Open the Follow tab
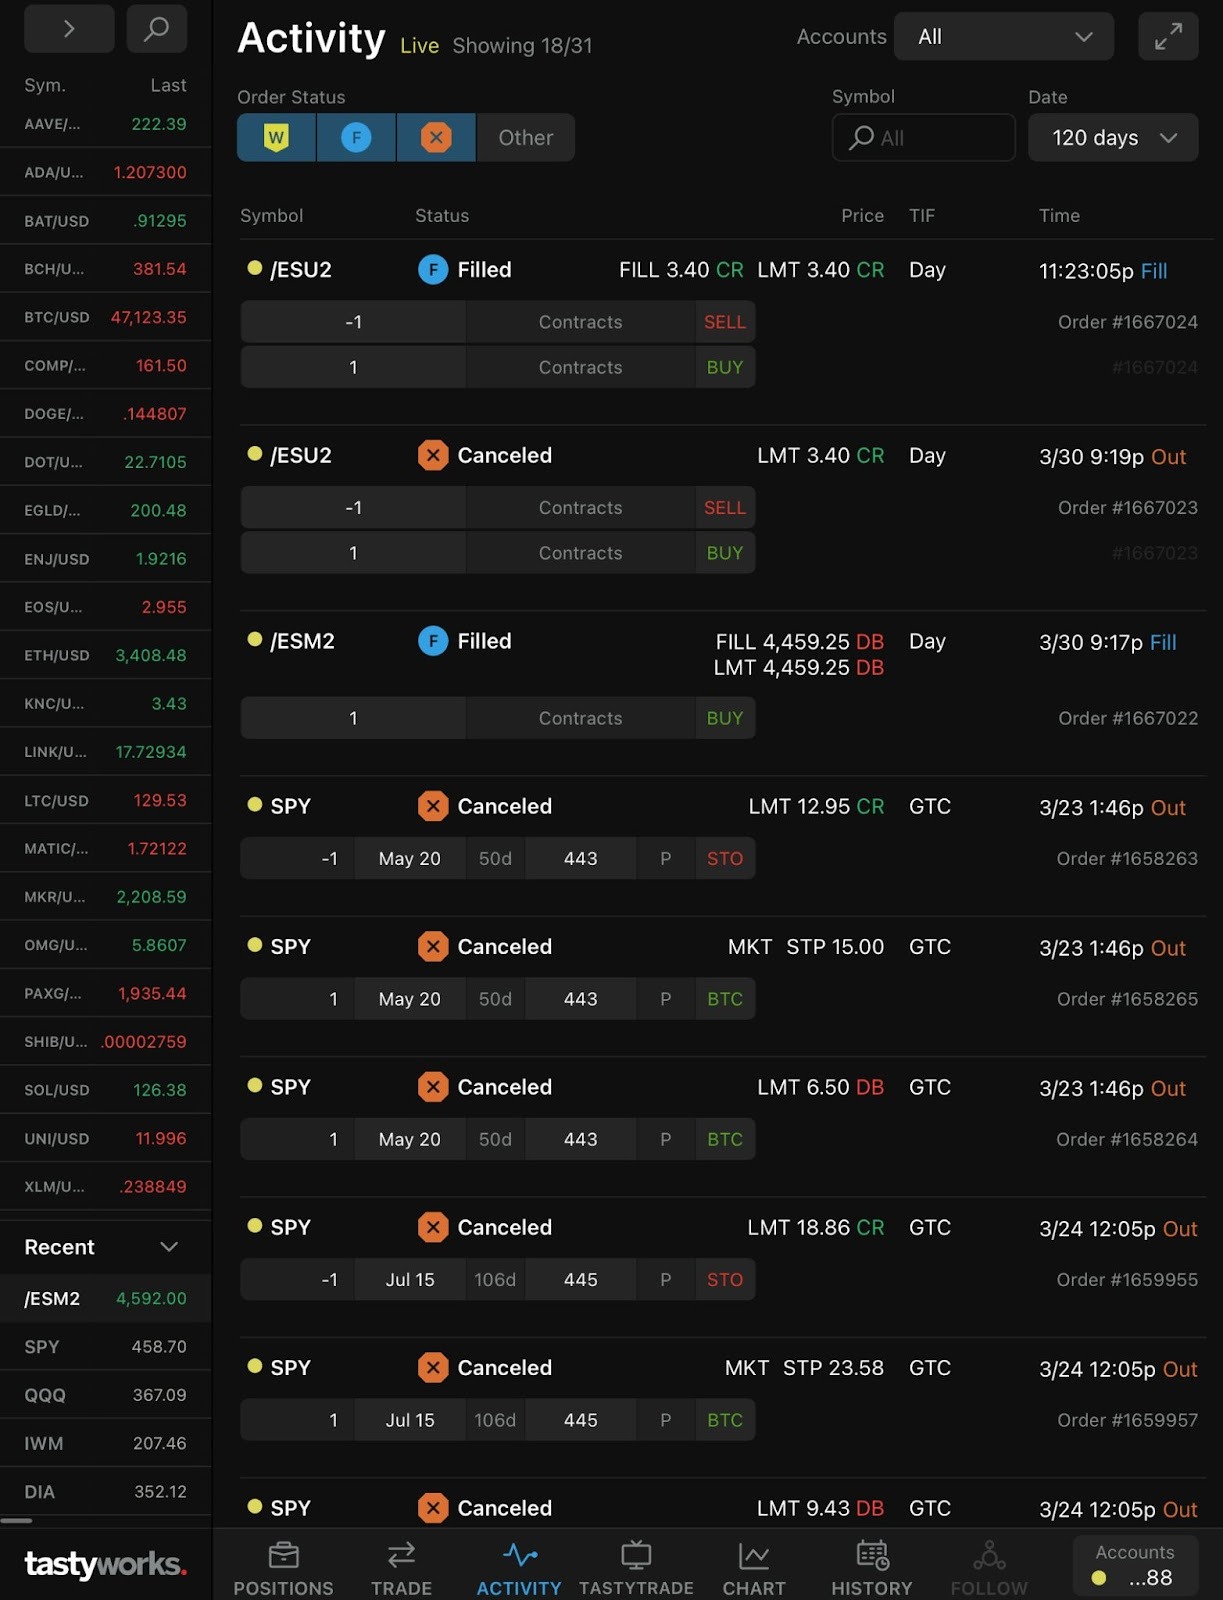The height and width of the screenshot is (1600, 1223). click(x=988, y=1568)
